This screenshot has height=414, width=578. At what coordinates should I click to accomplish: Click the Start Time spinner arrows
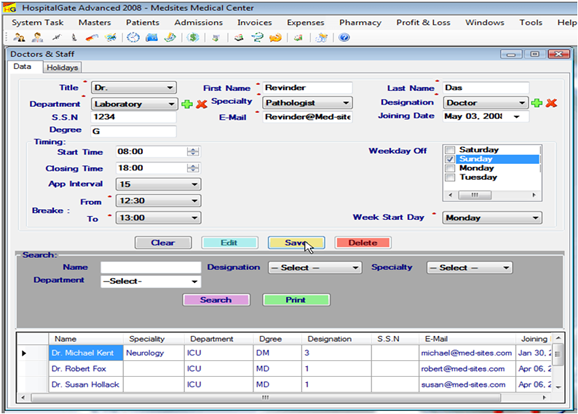pos(193,152)
